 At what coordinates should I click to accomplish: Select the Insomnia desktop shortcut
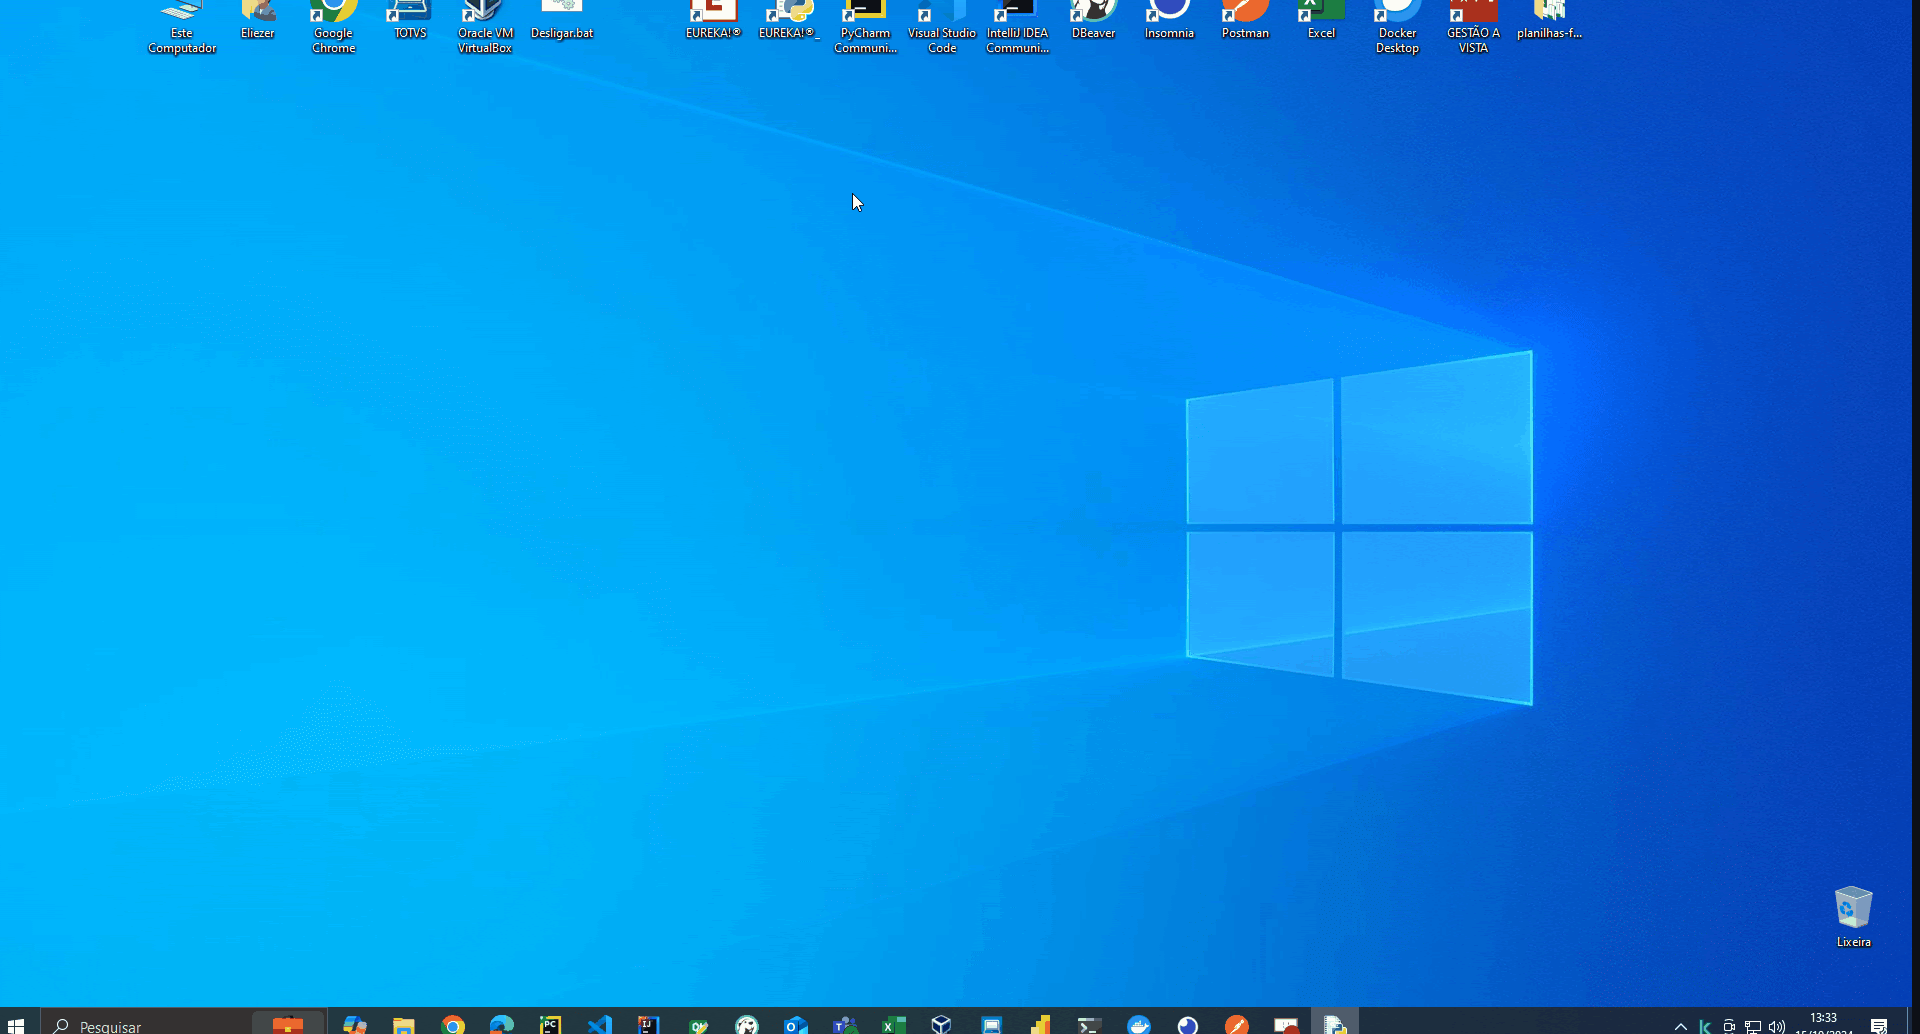point(1169,22)
